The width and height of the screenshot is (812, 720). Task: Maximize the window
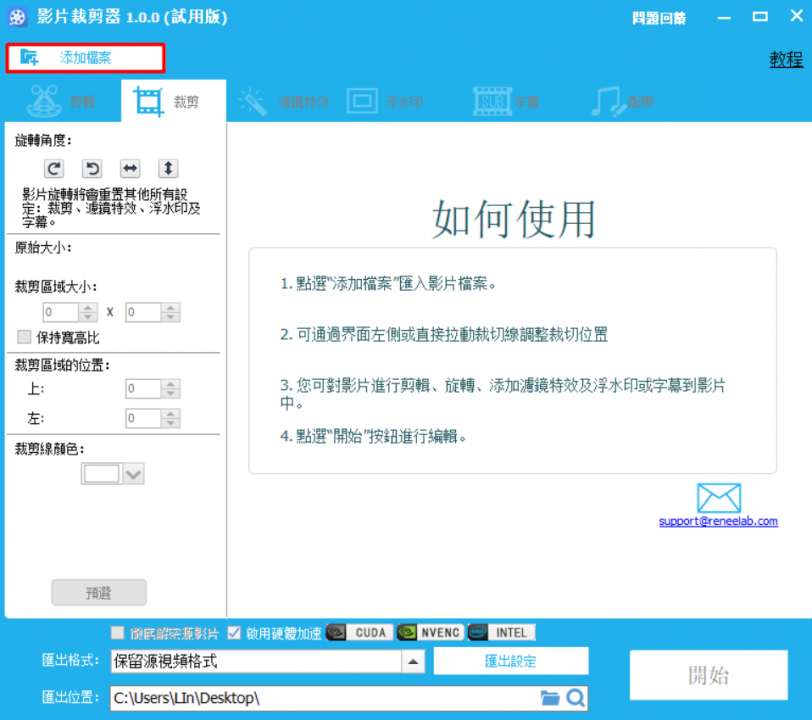coord(760,17)
